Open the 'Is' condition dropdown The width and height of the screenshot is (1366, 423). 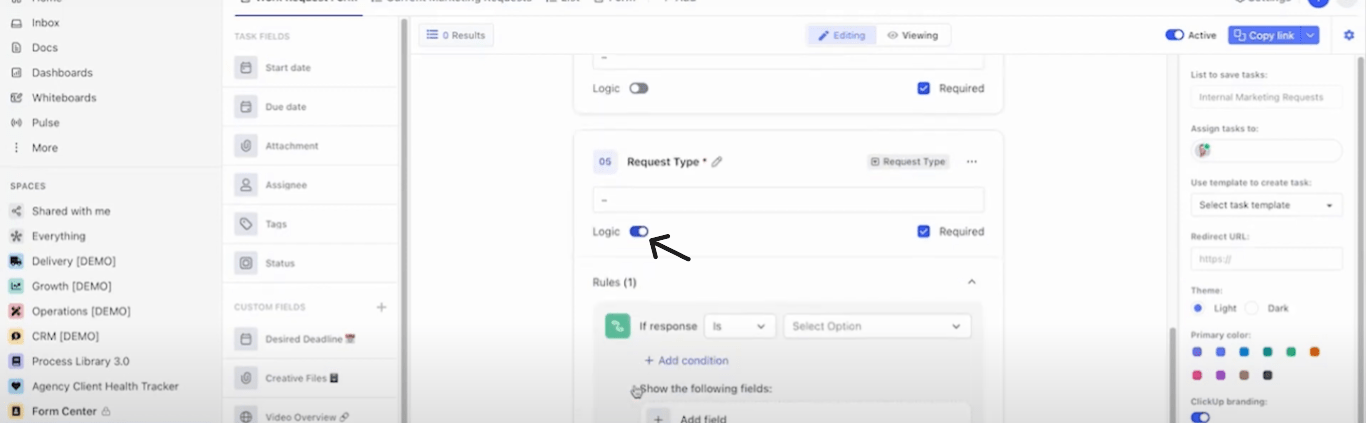(740, 326)
